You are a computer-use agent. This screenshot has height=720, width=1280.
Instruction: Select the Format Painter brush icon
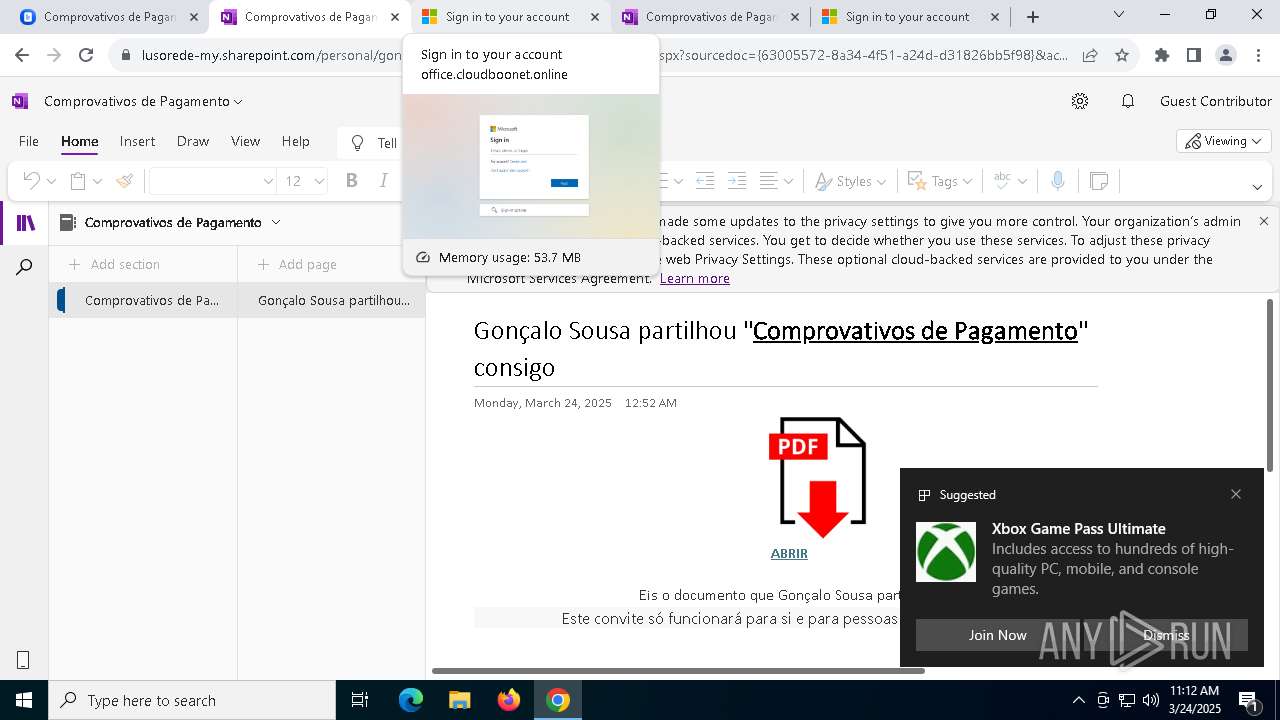pyautogui.click(x=125, y=181)
